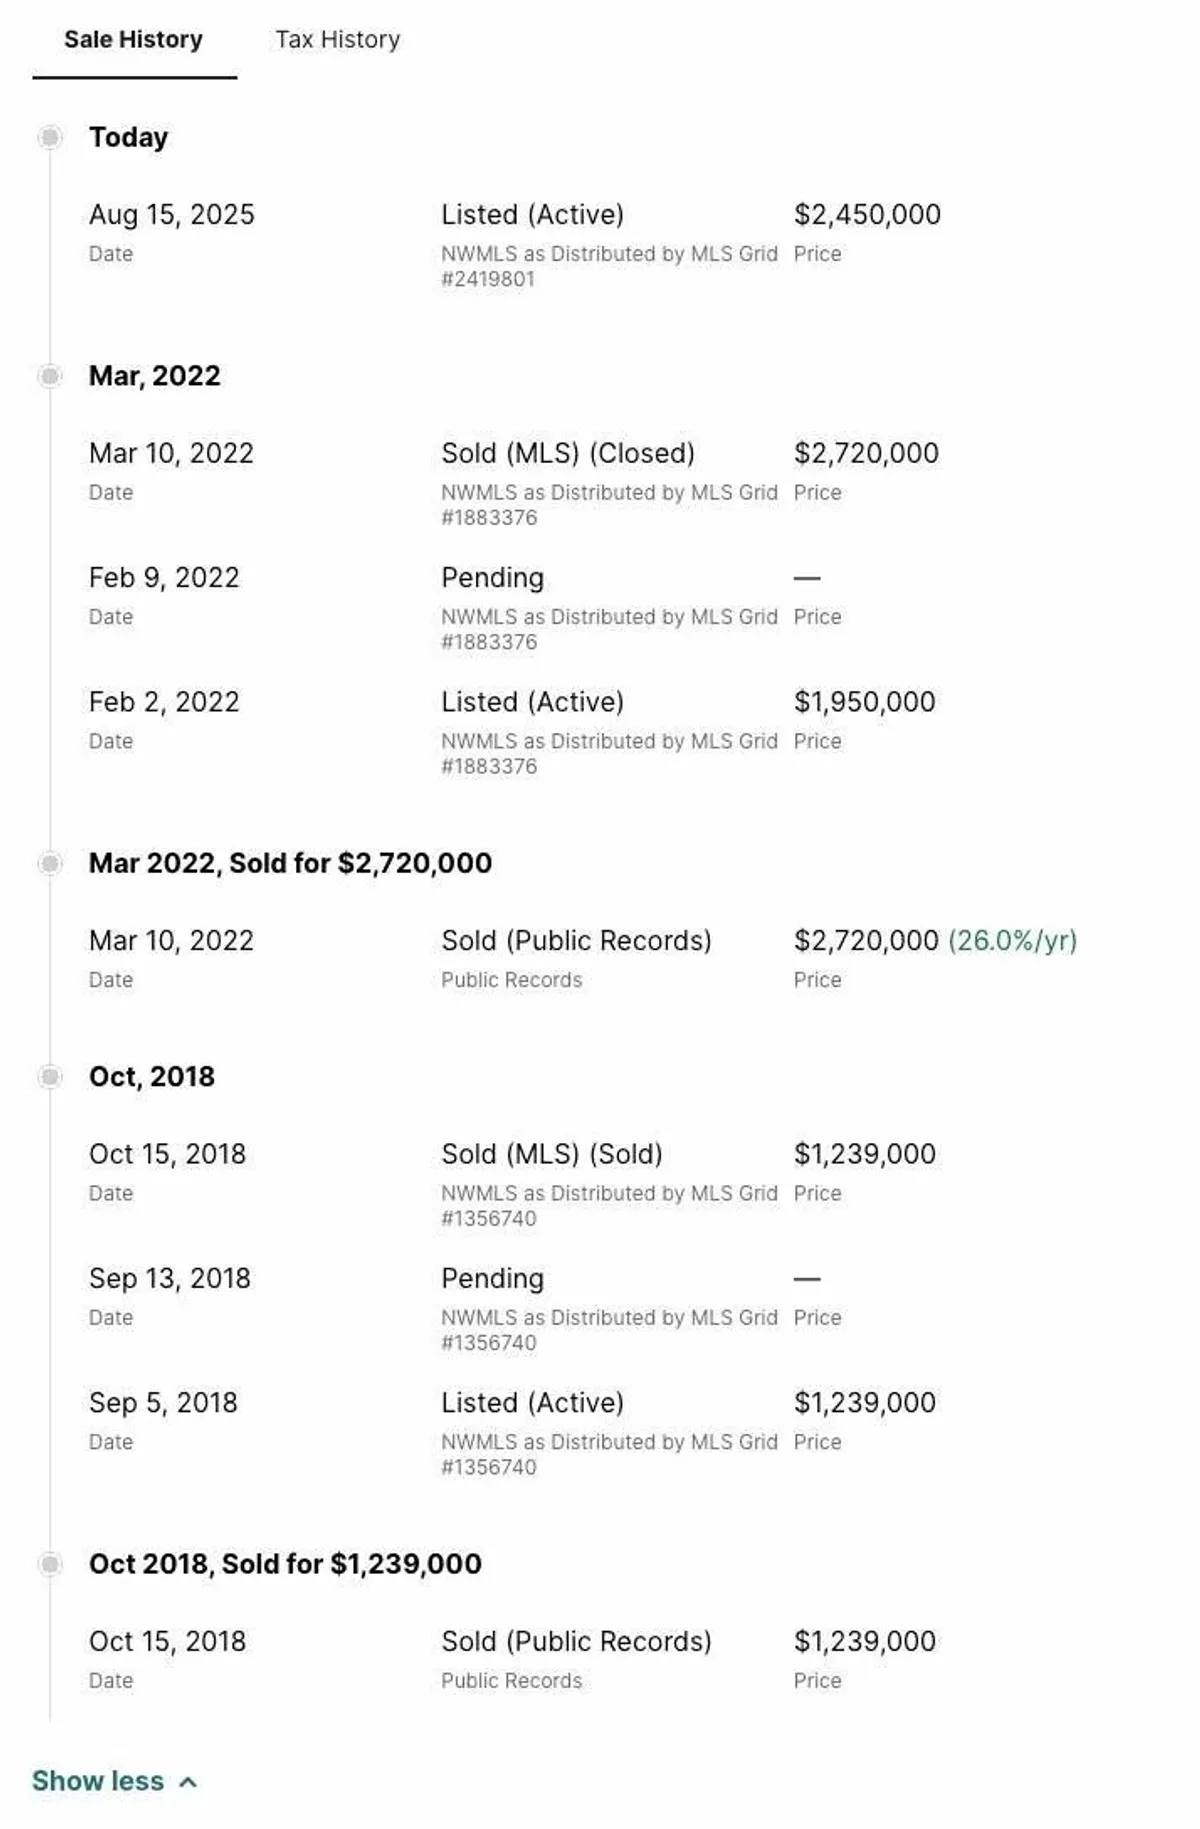Collapse history with Show less
The width and height of the screenshot is (1200, 1829).
point(98,1781)
